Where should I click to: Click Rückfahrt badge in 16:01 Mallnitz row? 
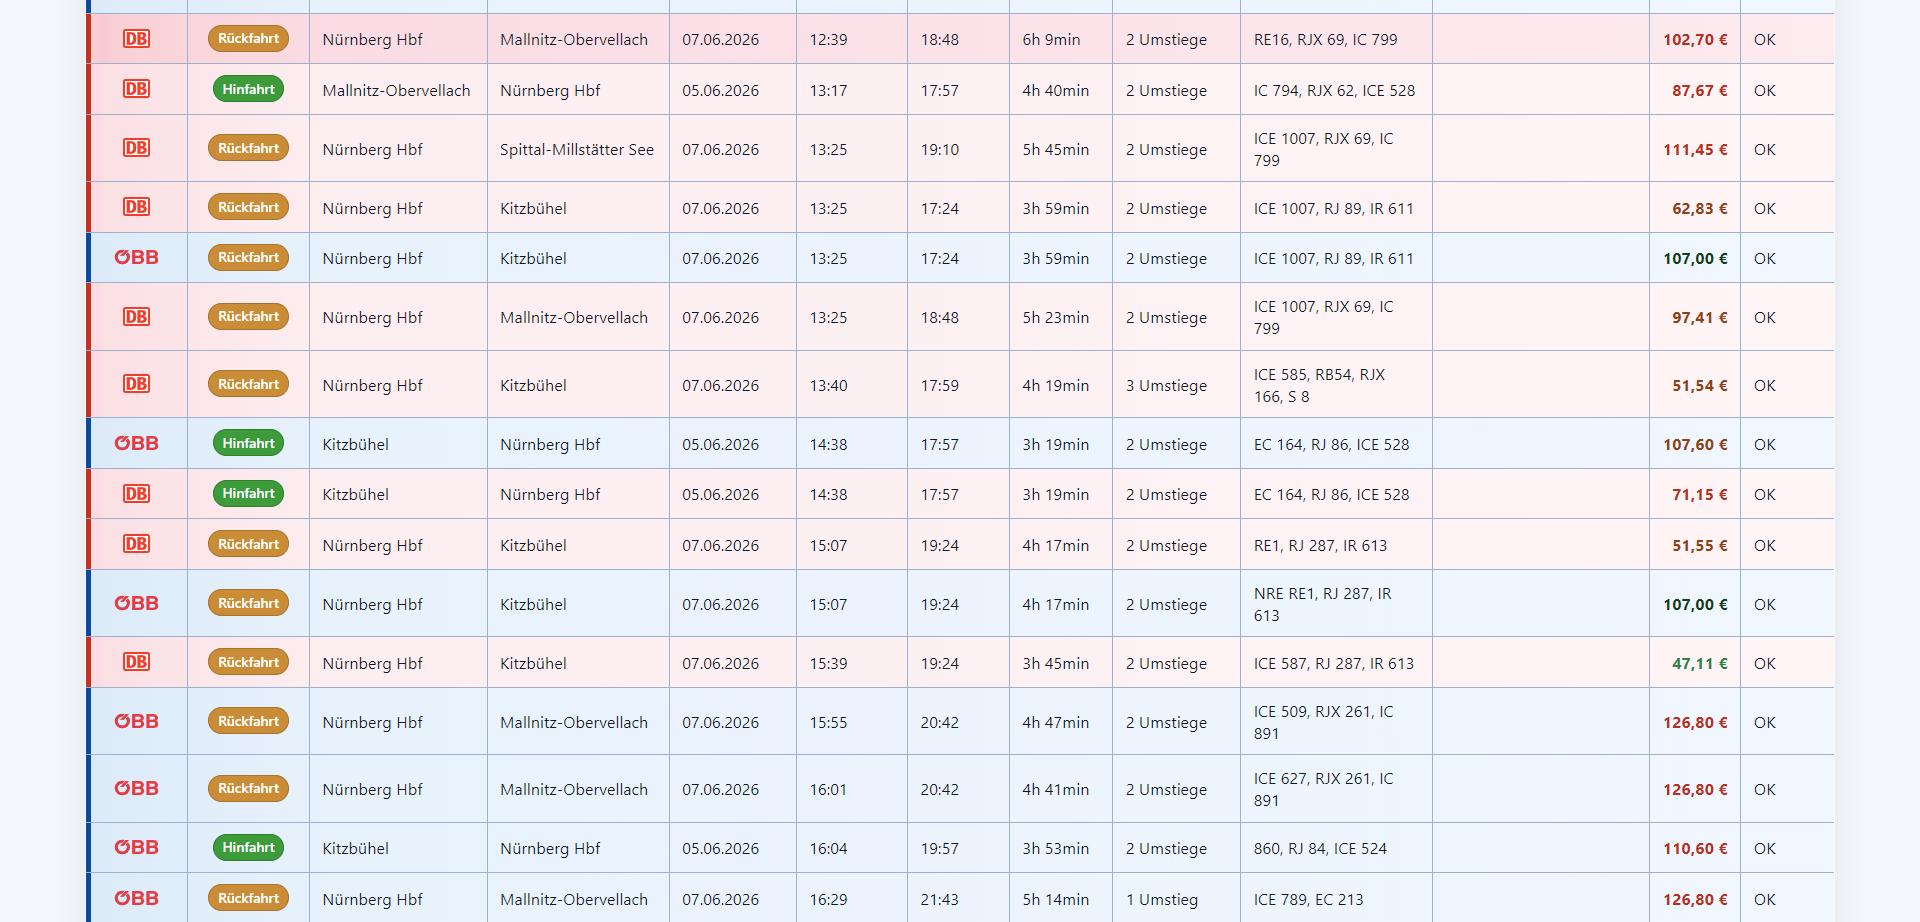[248, 788]
